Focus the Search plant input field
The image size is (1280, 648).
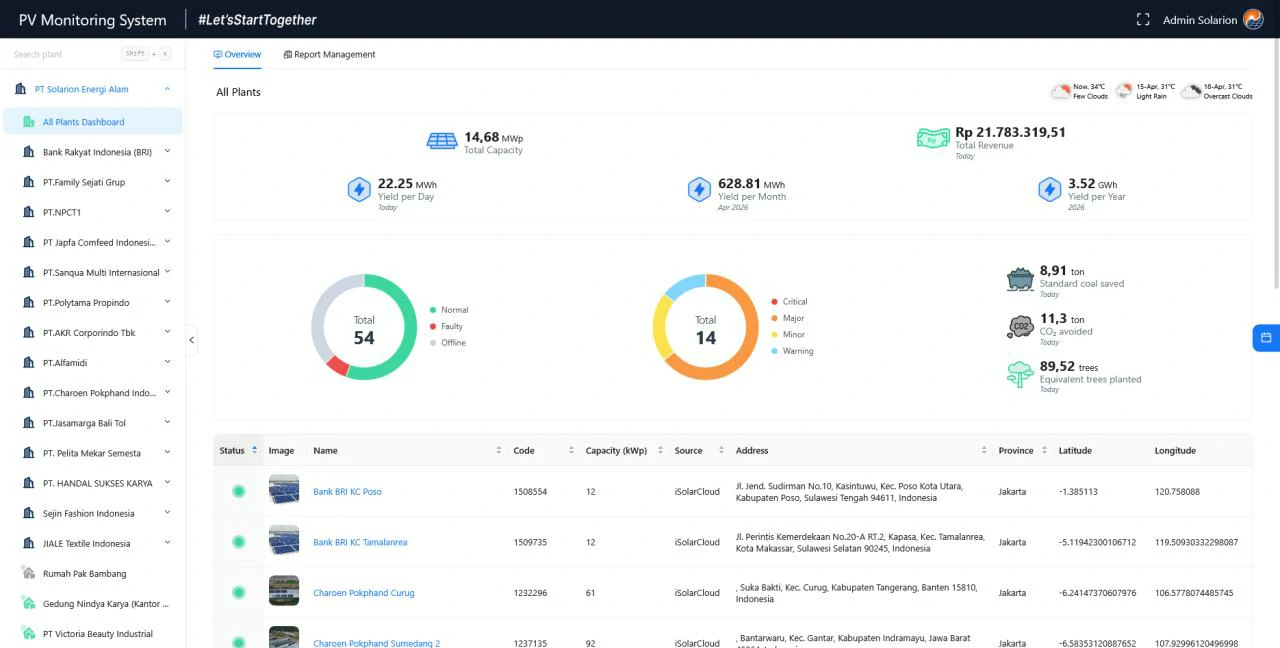[66, 54]
